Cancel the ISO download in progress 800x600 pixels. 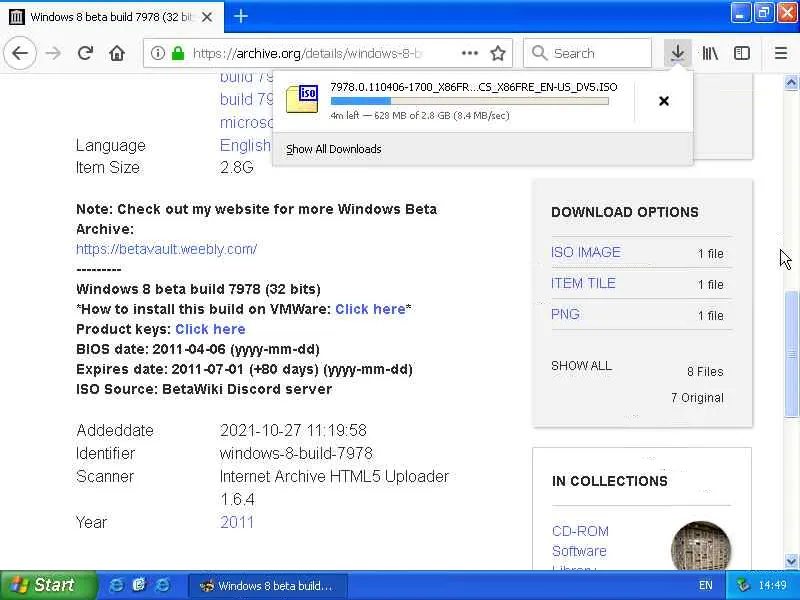click(664, 101)
